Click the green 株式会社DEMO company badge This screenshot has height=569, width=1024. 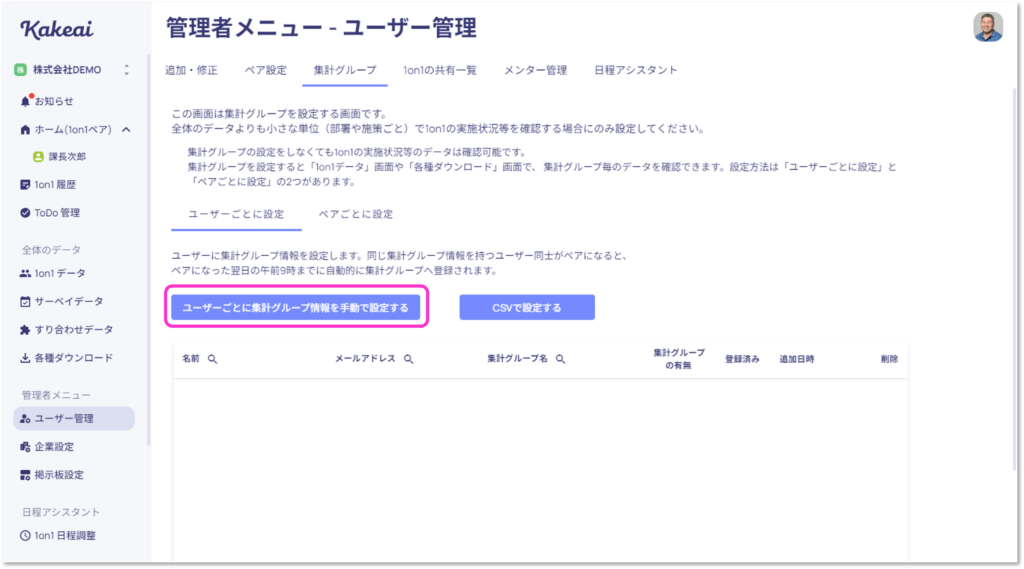click(20, 69)
